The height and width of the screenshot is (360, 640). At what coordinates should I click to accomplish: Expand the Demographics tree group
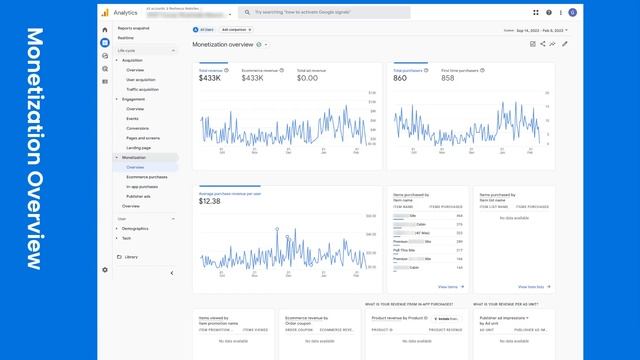pos(117,229)
